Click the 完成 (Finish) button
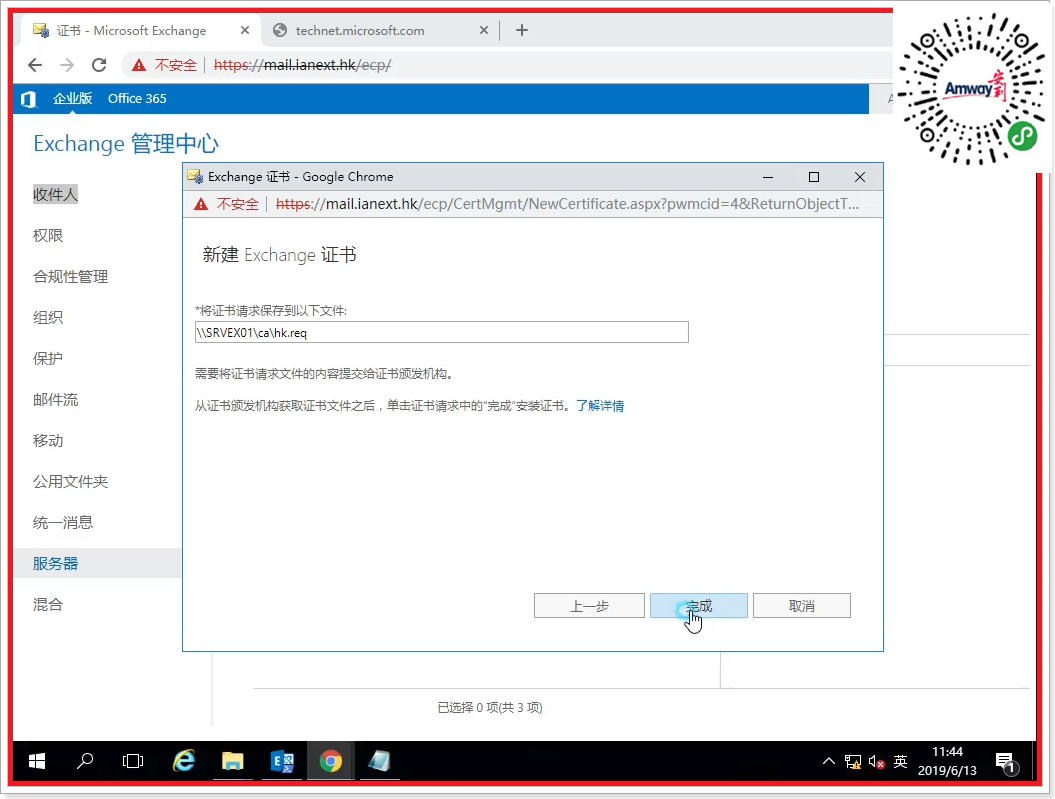Screen dimensions: 1055x799 tap(698, 605)
